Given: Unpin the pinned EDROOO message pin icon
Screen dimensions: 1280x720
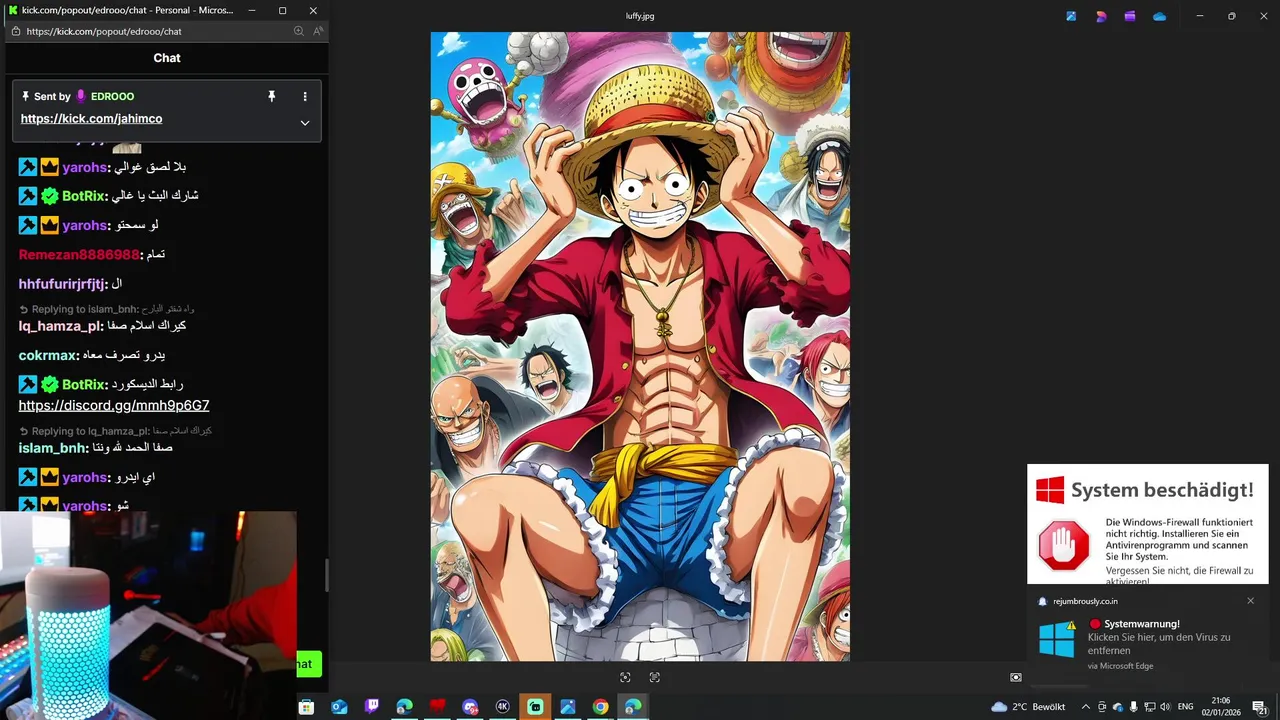Looking at the screenshot, I should click(x=271, y=96).
